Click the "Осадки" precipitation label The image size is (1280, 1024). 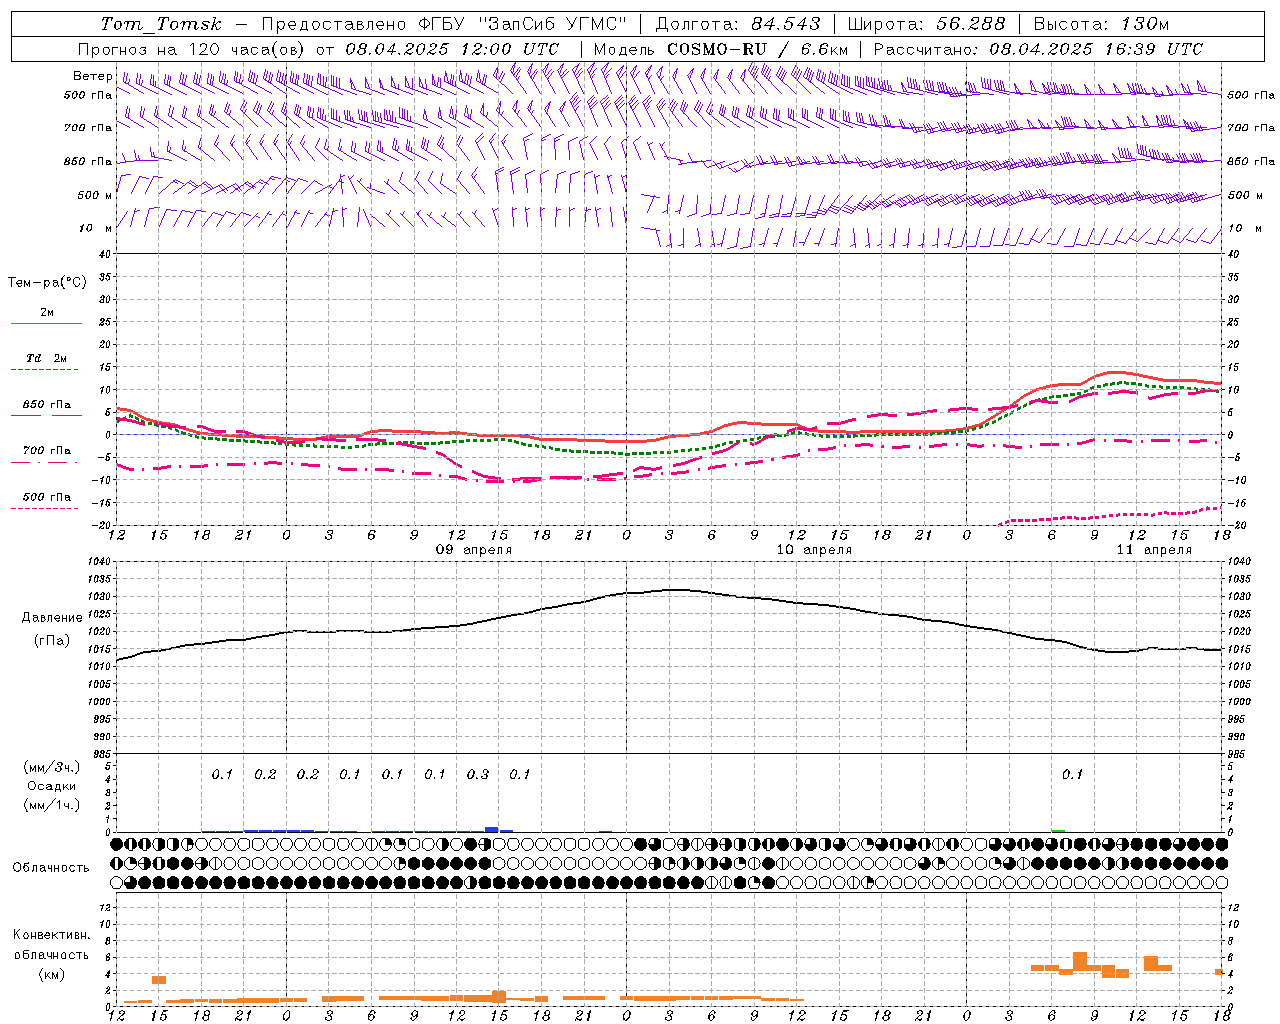pos(52,786)
